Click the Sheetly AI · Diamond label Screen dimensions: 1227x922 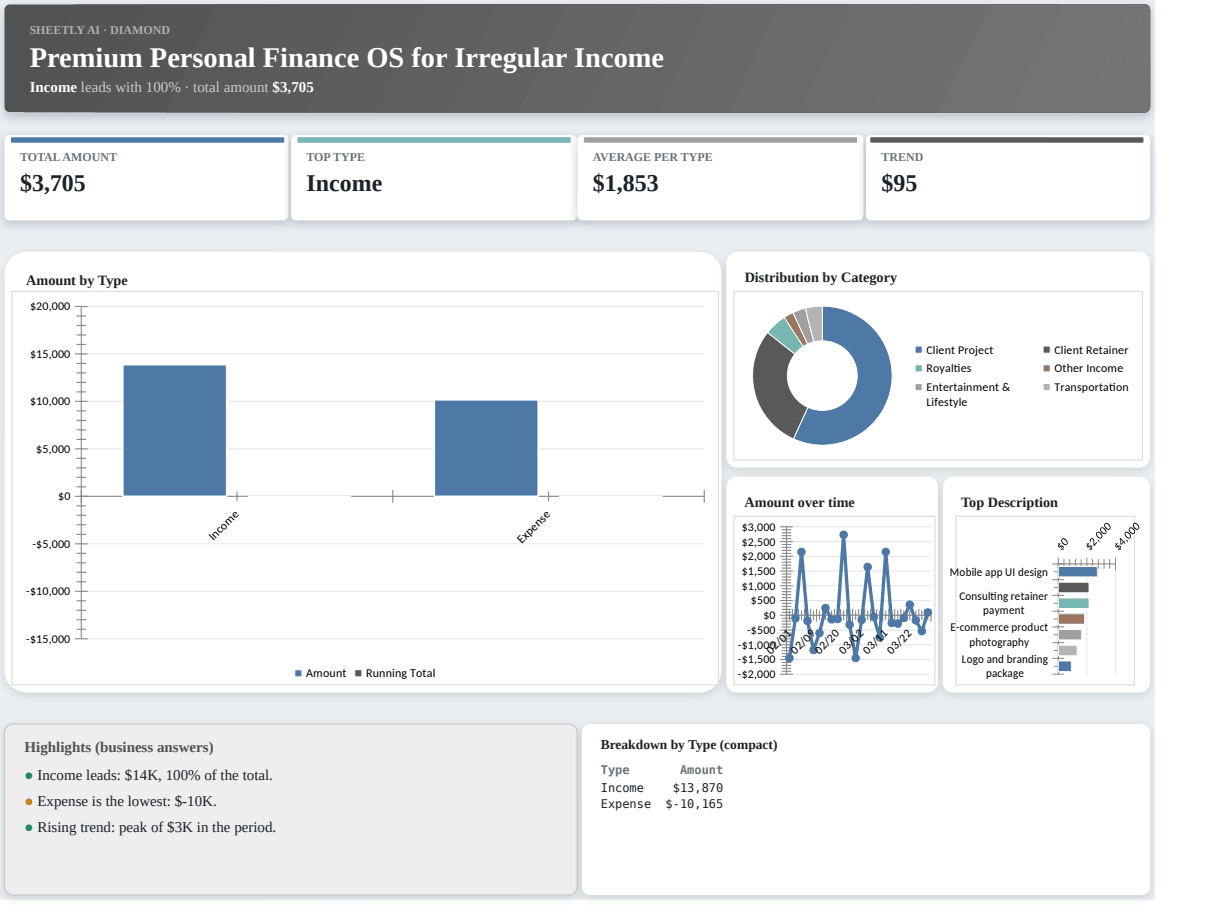click(x=100, y=30)
